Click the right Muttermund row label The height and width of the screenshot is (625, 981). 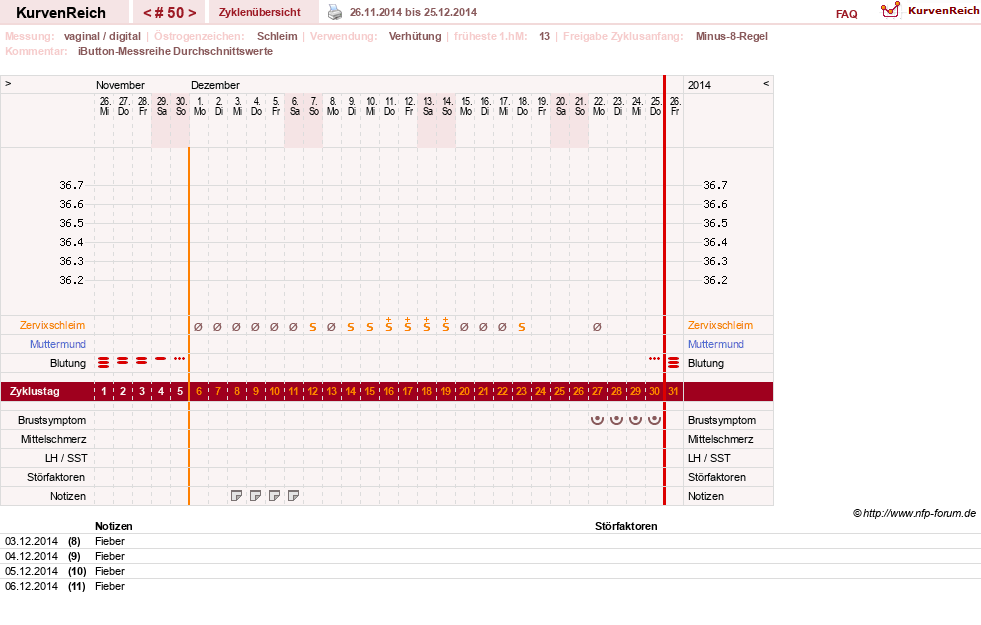(x=716, y=344)
